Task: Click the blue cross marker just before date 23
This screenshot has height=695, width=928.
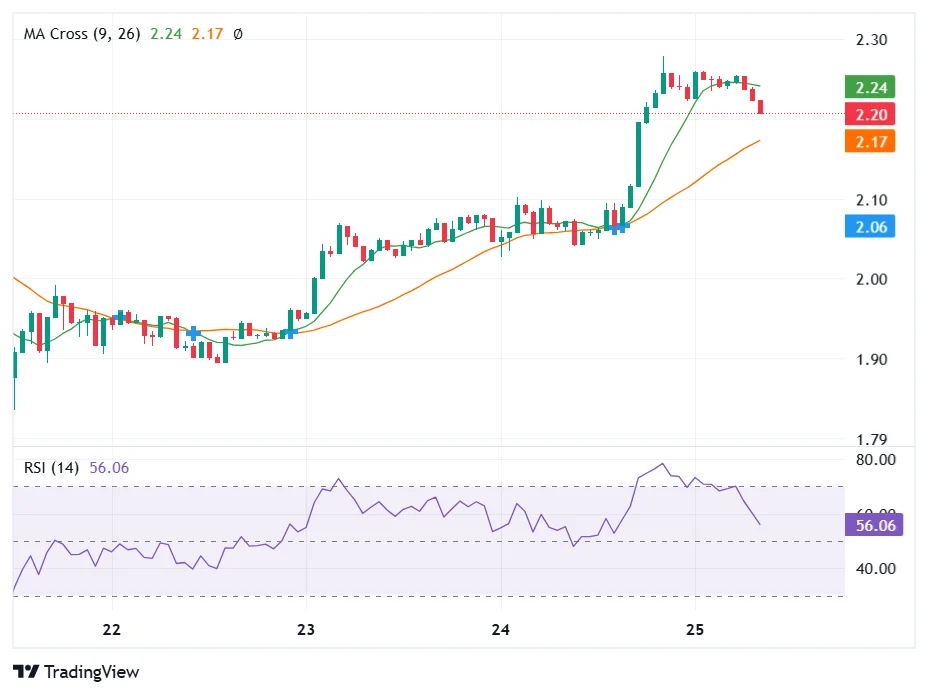Action: pyautogui.click(x=289, y=332)
